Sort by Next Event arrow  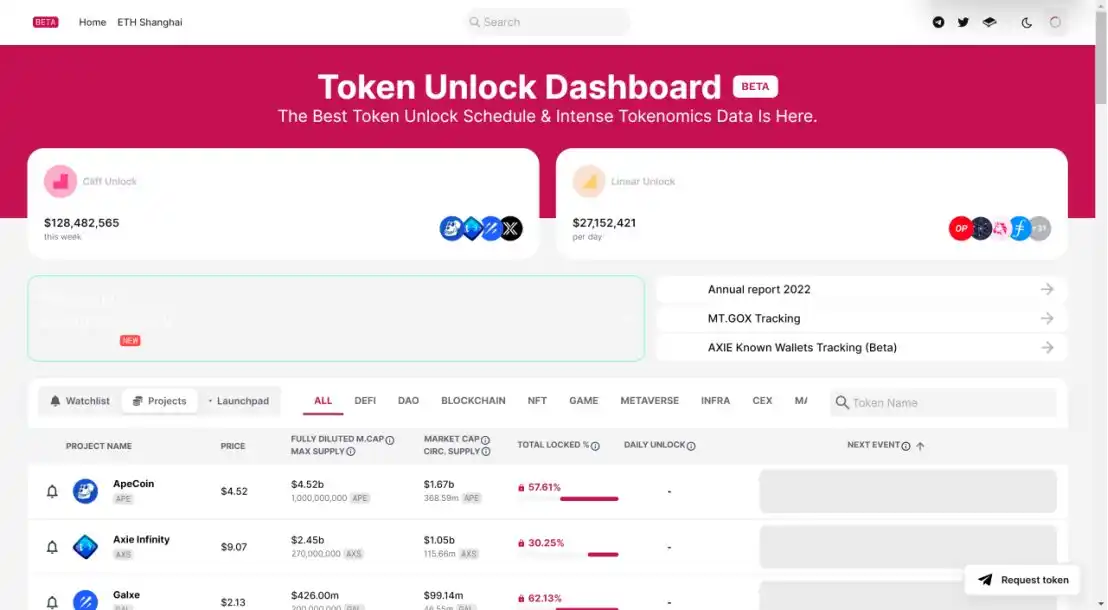[920, 446]
